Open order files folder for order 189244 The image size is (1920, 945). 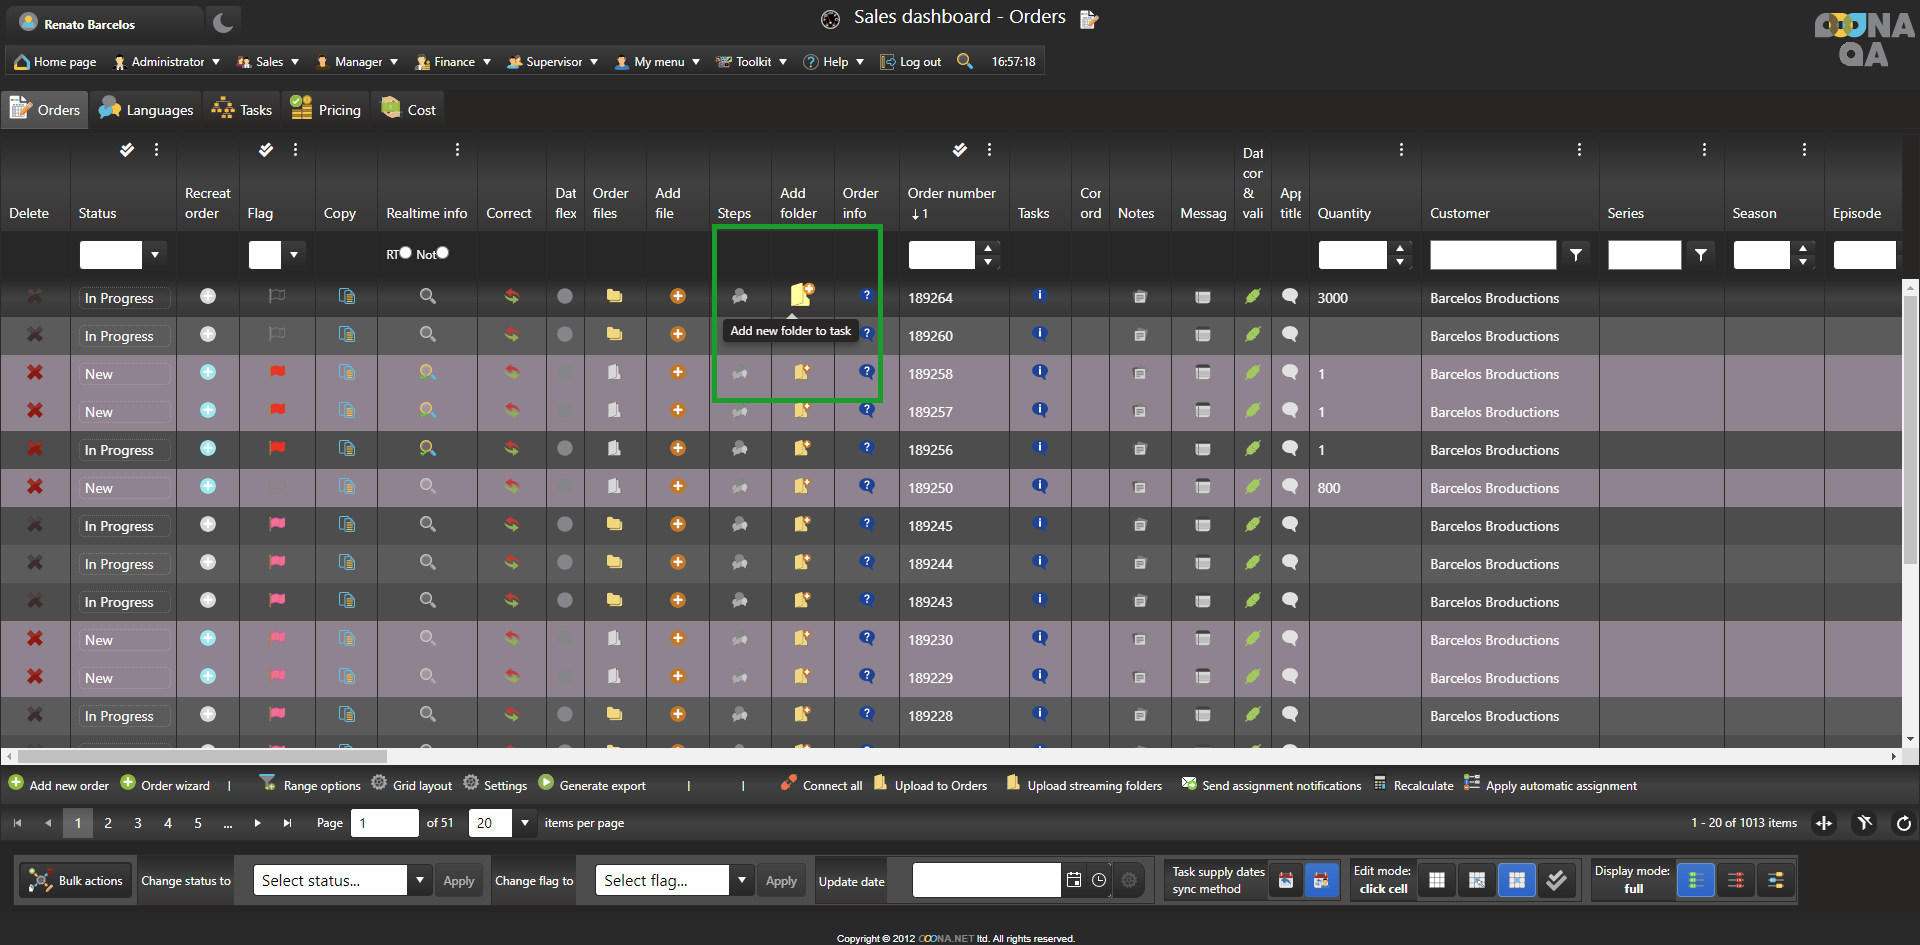614,562
